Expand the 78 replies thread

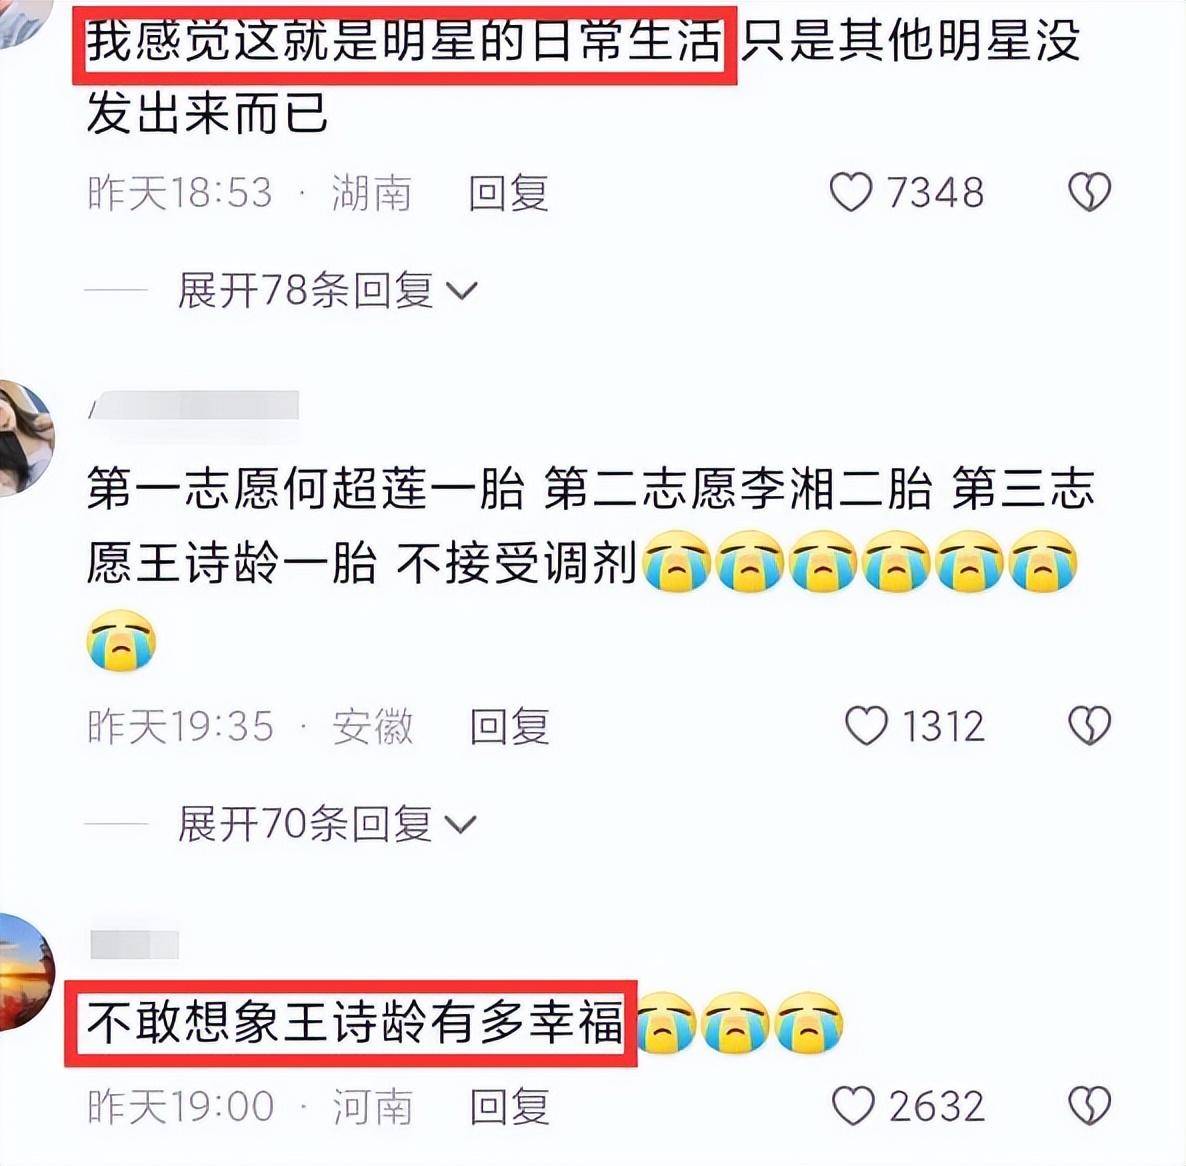[x=327, y=290]
